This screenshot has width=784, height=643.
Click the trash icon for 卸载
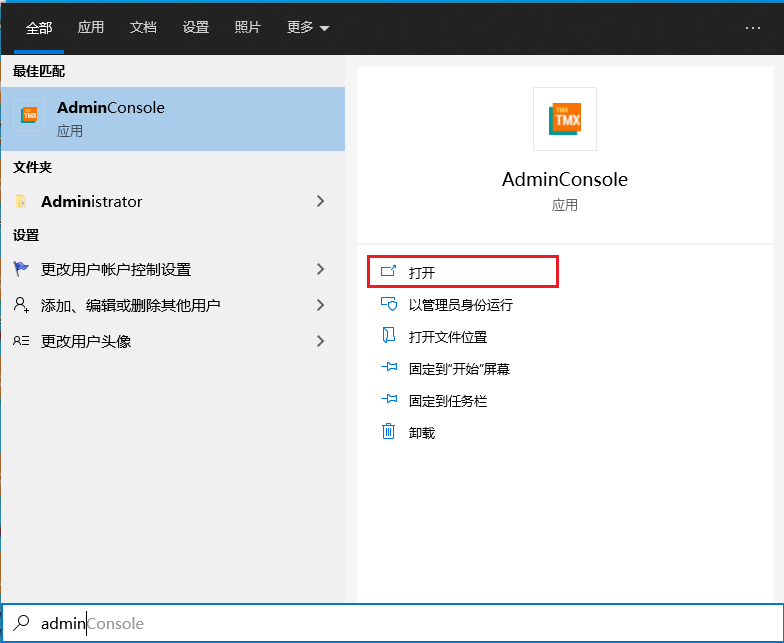click(x=389, y=432)
